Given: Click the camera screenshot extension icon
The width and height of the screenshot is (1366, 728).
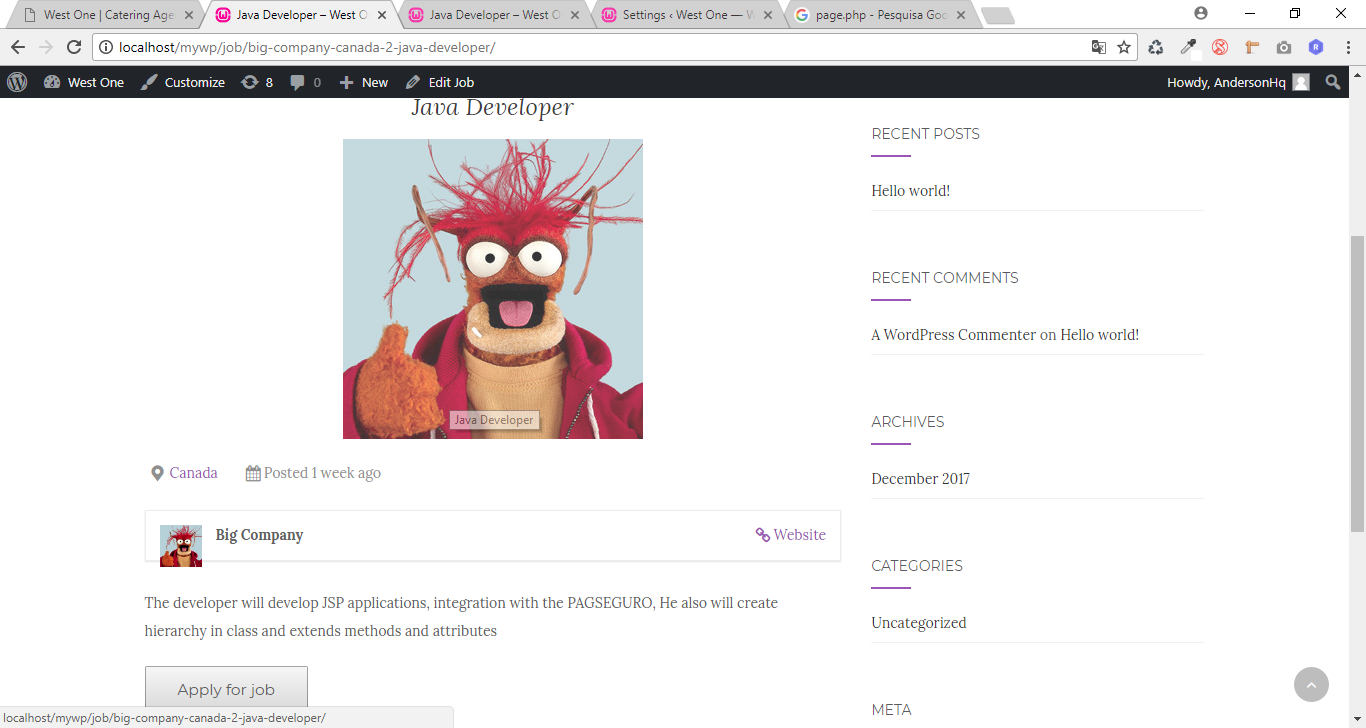Looking at the screenshot, I should (1284, 47).
